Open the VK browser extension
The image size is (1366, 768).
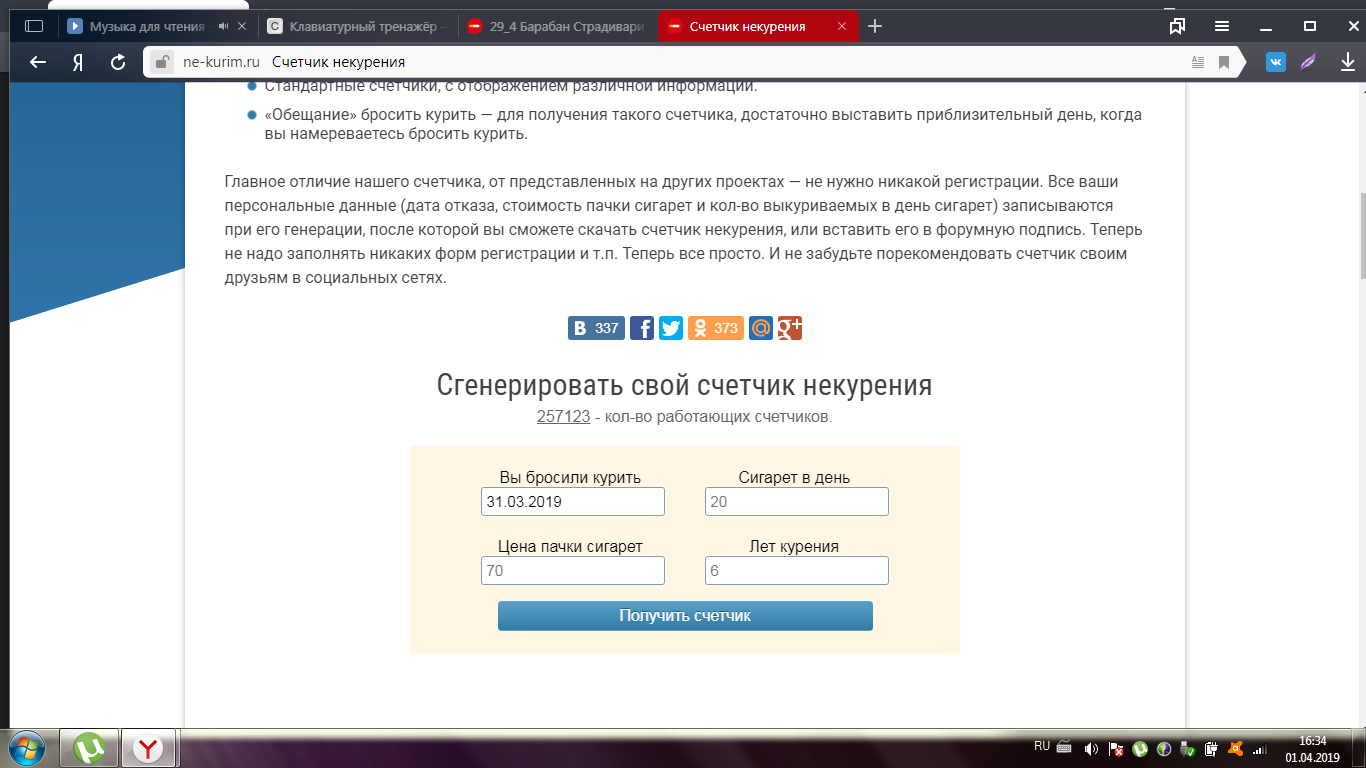tap(1276, 62)
